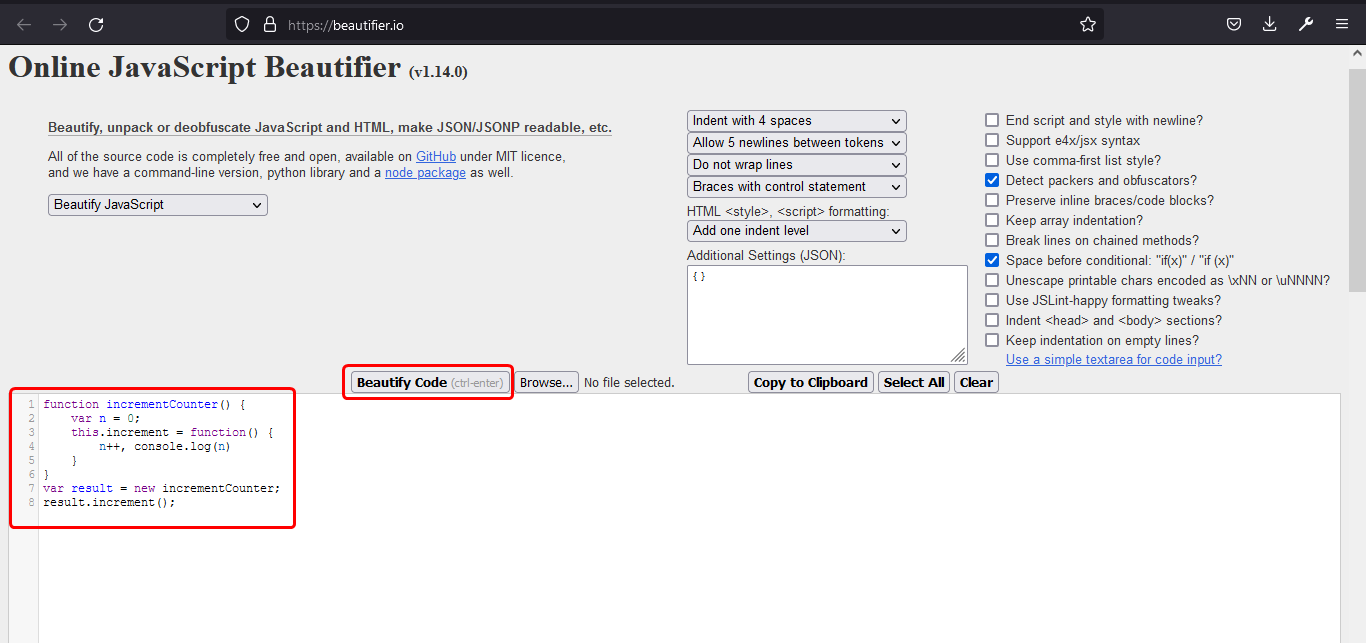Image resolution: width=1366 pixels, height=643 pixels.
Task: Click the resize grip of the settings textarea
Action: [x=958, y=356]
